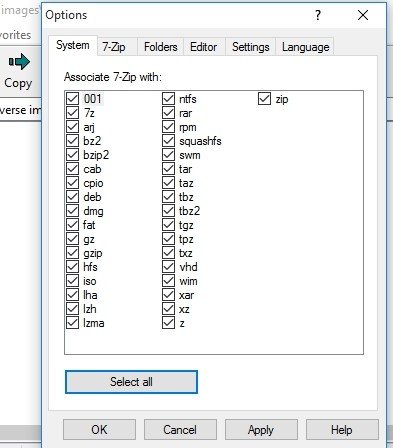393x448 pixels.
Task: Toggle the cpio checkbox
Action: coord(72,183)
